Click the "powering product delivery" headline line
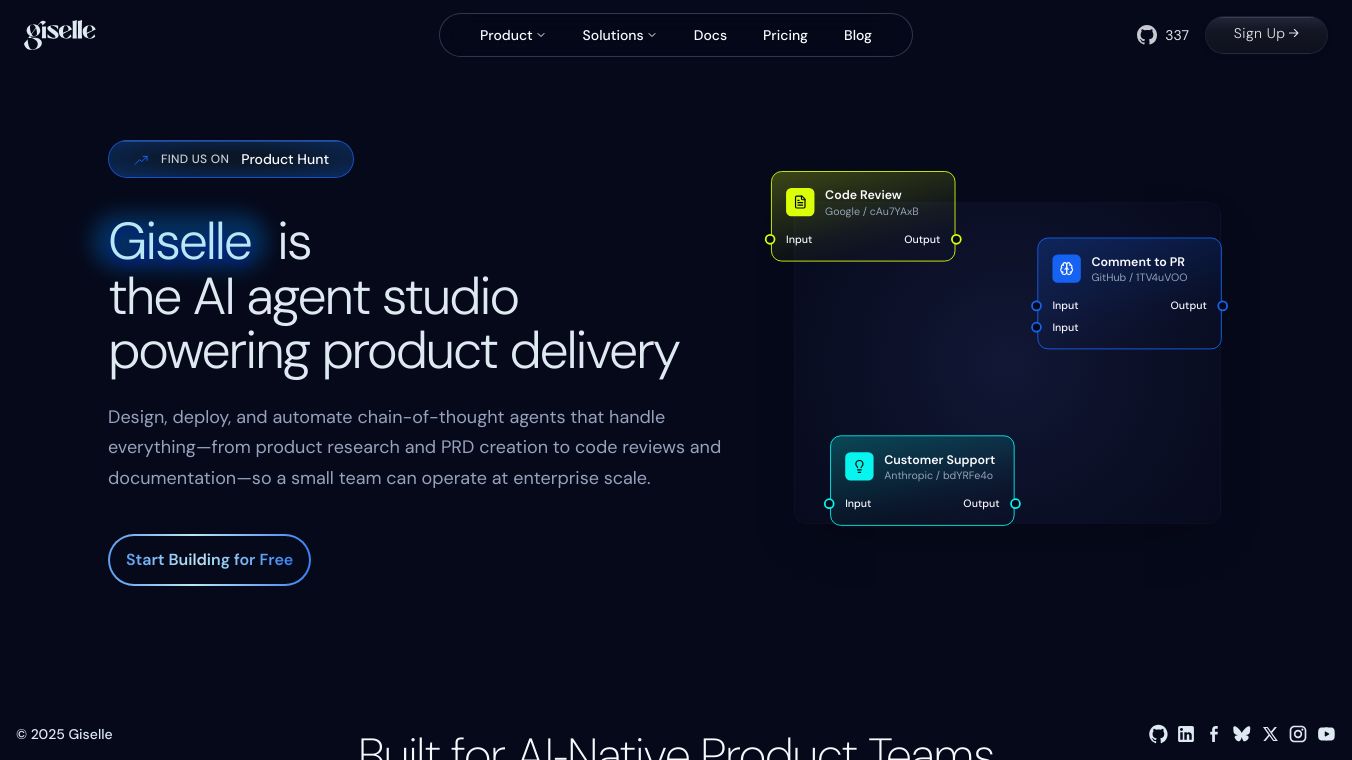 (394, 352)
